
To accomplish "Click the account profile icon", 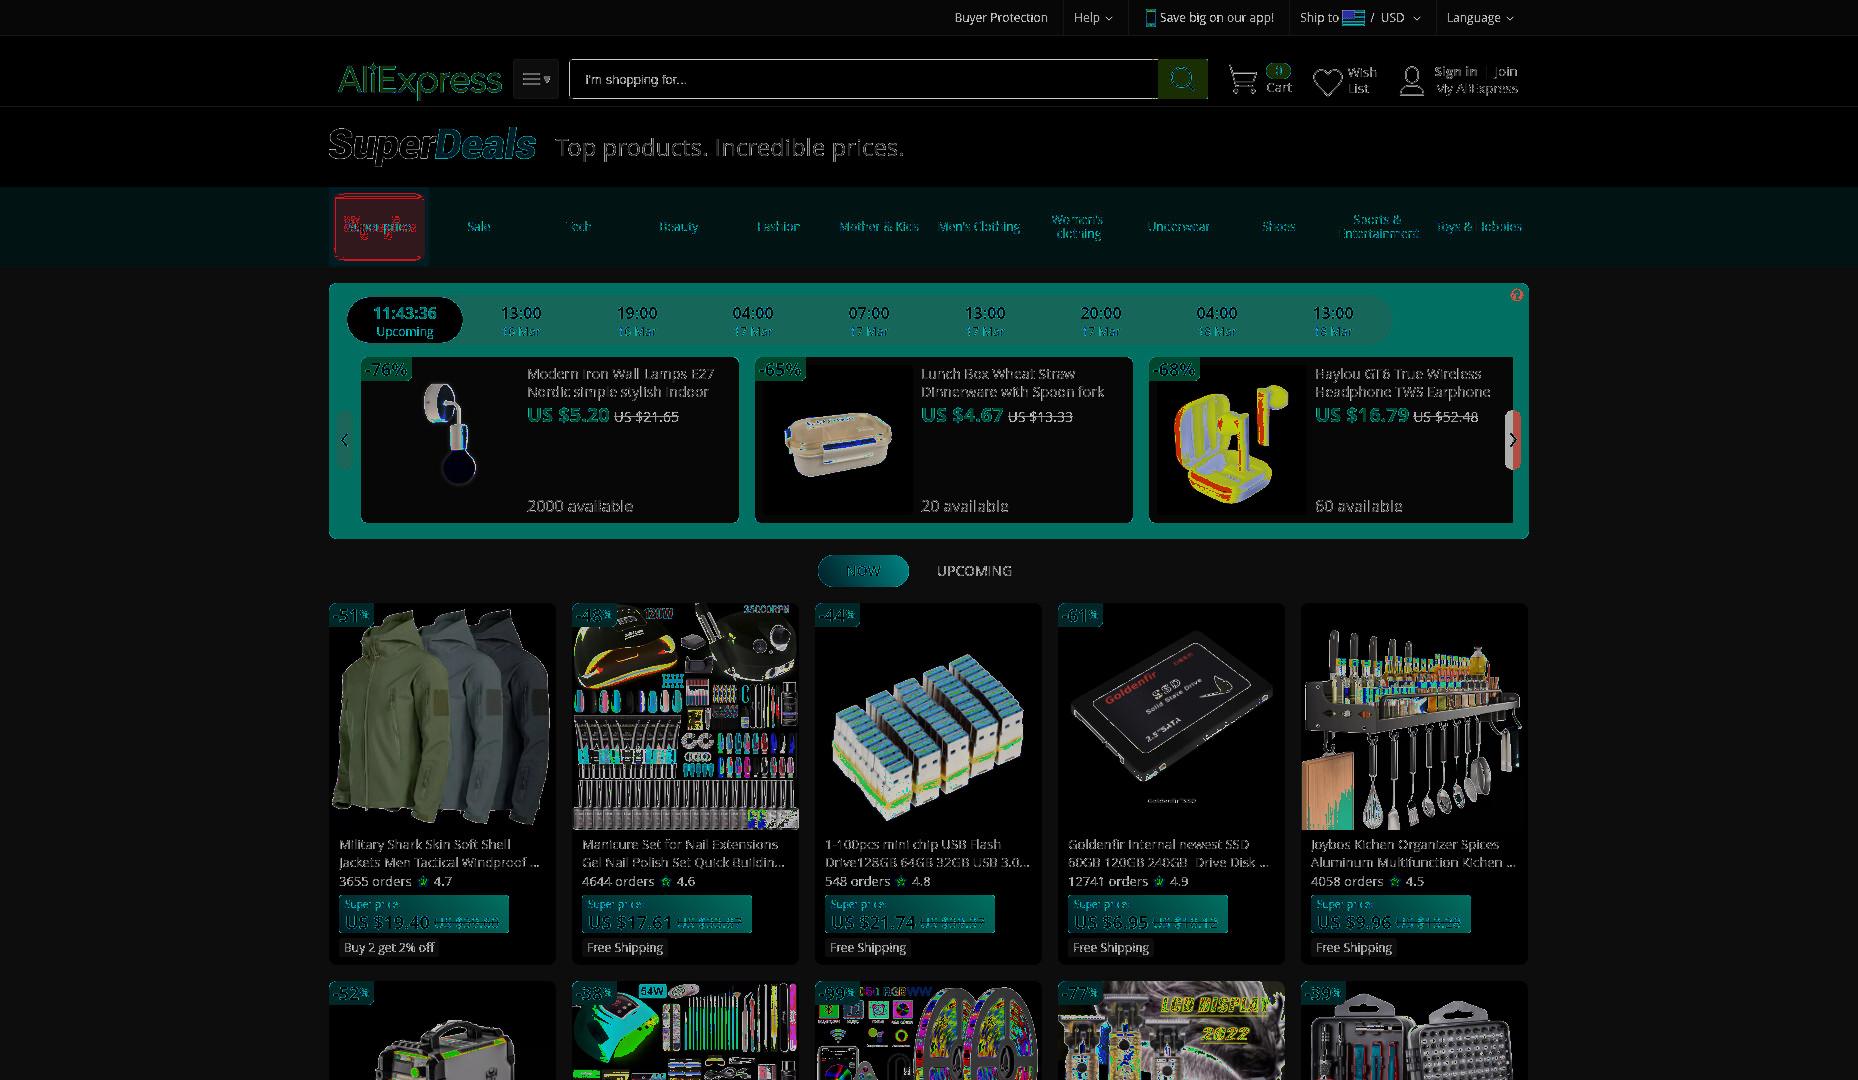I will point(1411,80).
